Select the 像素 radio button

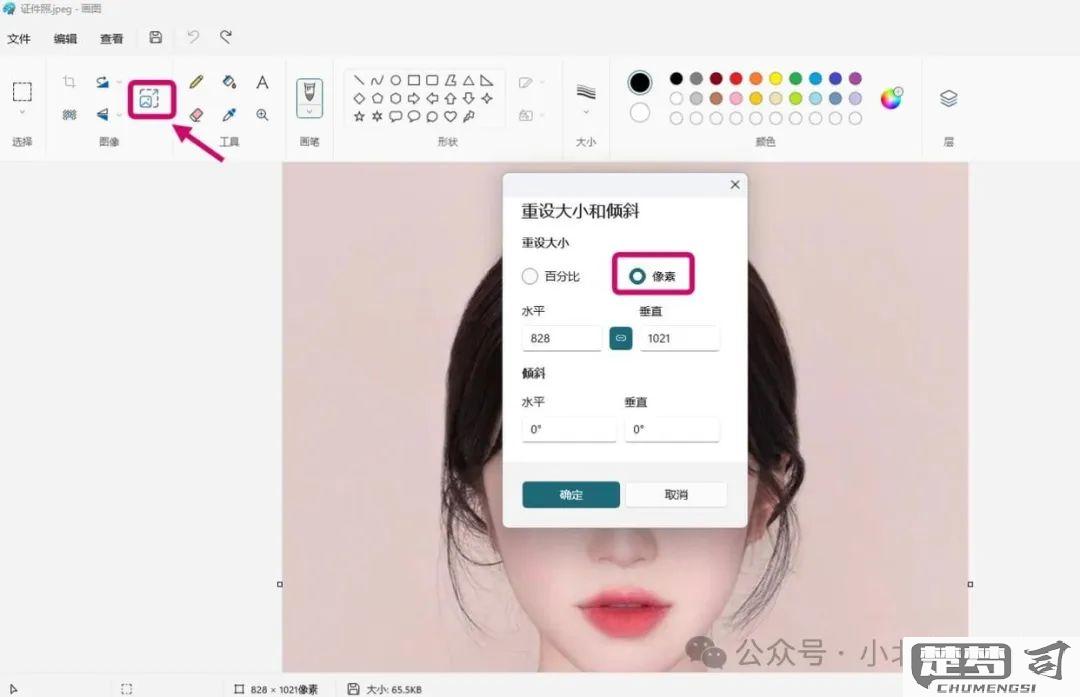(637, 276)
